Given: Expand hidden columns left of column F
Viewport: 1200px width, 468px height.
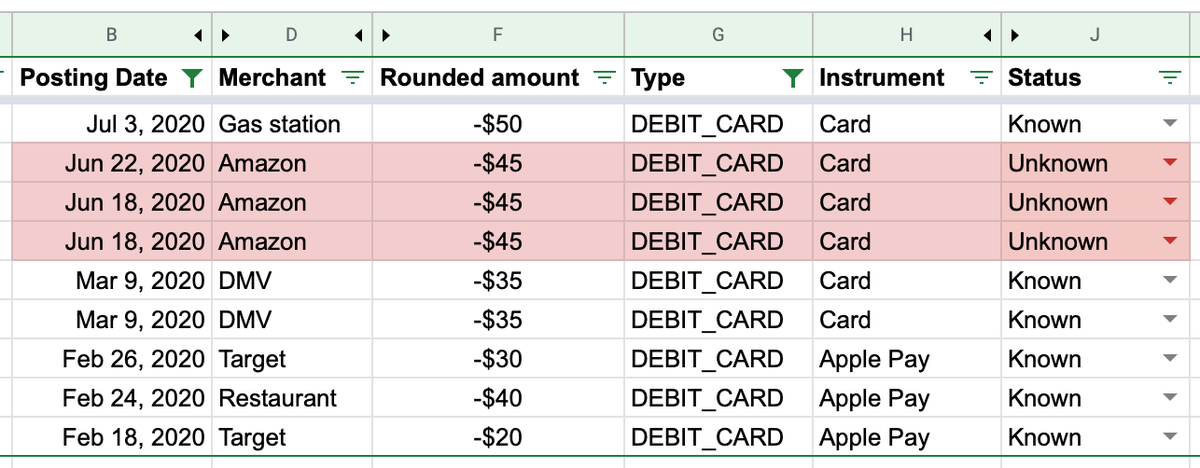Looking at the screenshot, I should click(384, 36).
